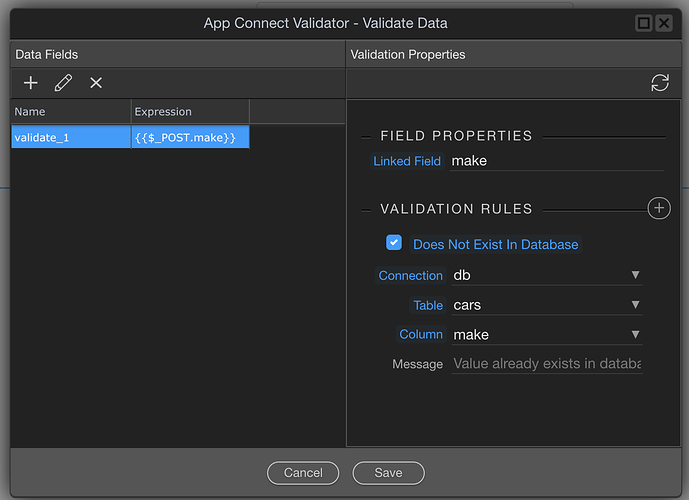Image resolution: width=689 pixels, height=500 pixels.
Task: Click the FIELD PROPERTIES section heading
Action: click(456, 136)
